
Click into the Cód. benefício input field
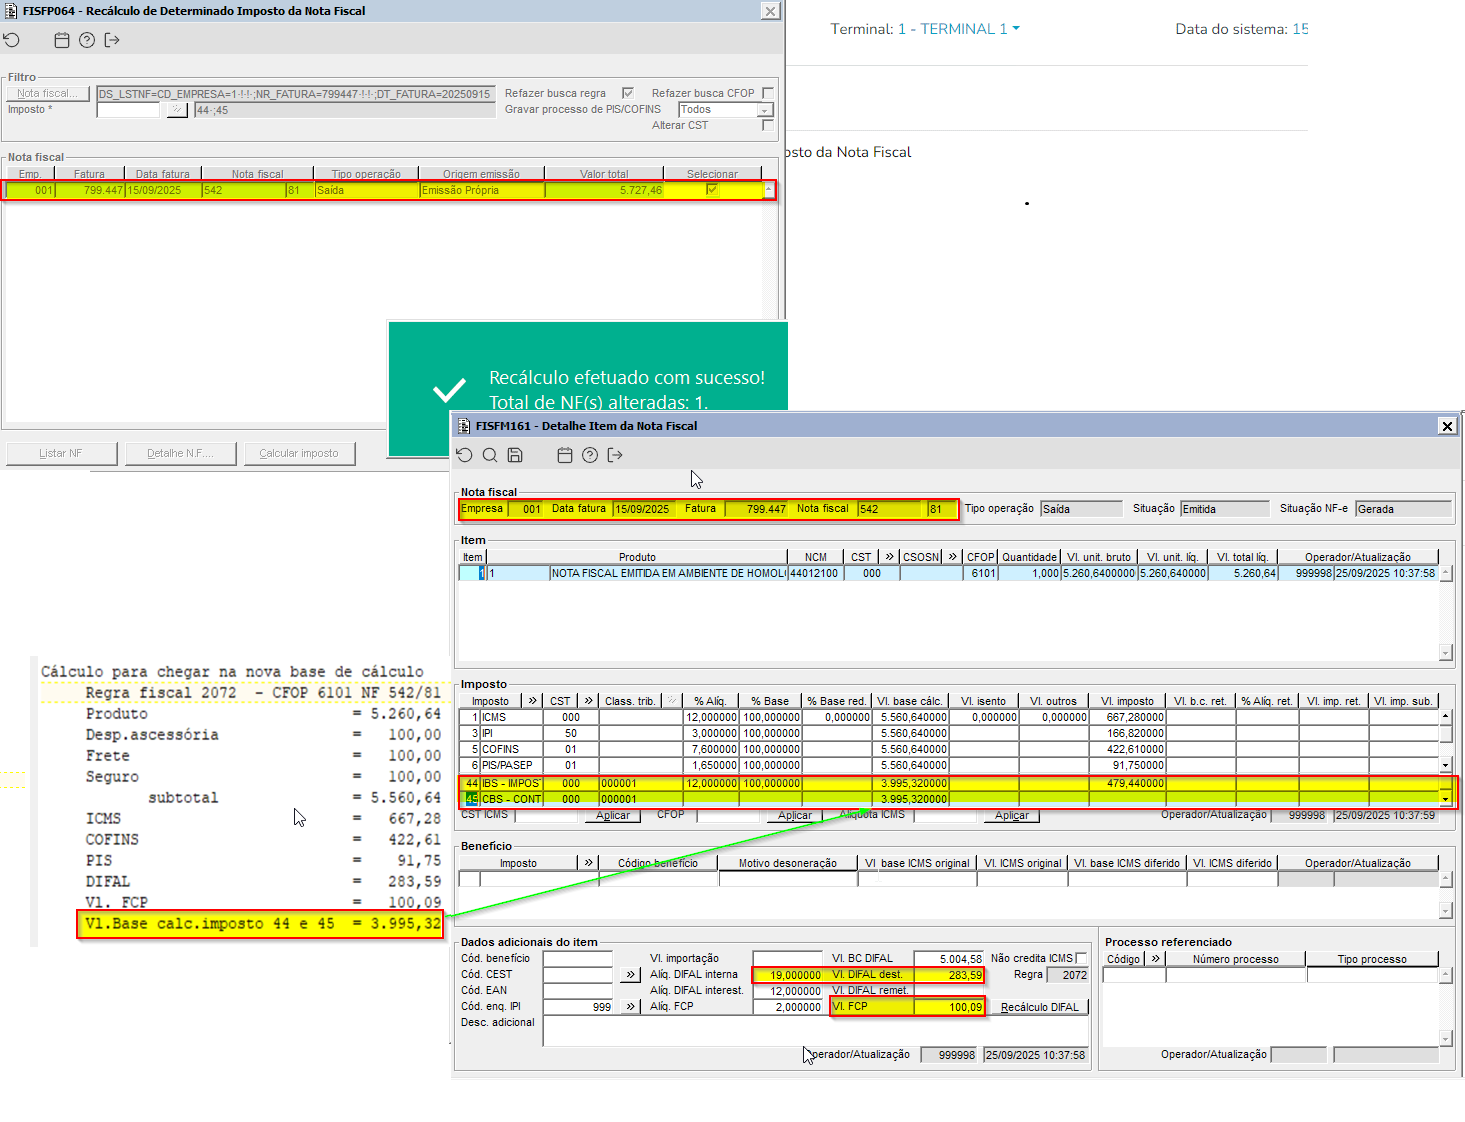578,958
